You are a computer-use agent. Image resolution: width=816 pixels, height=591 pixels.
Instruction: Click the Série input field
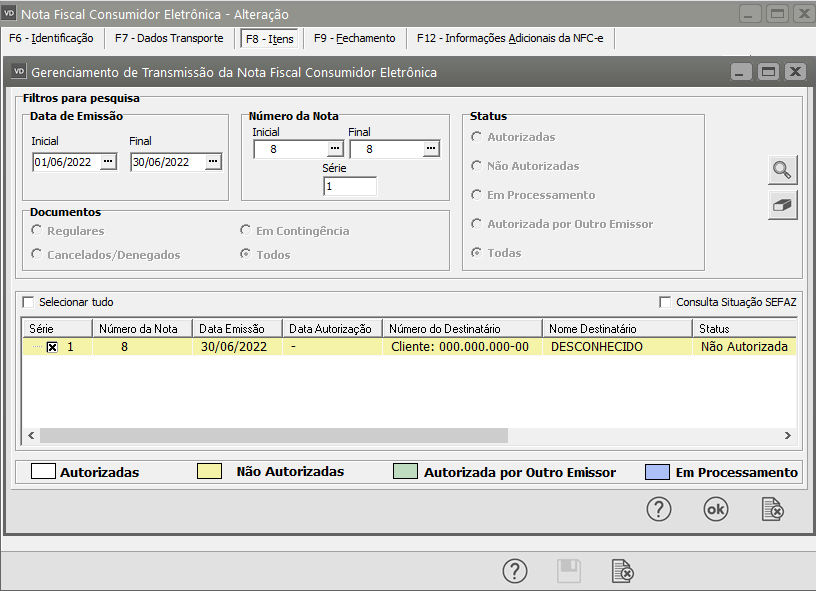tap(349, 186)
